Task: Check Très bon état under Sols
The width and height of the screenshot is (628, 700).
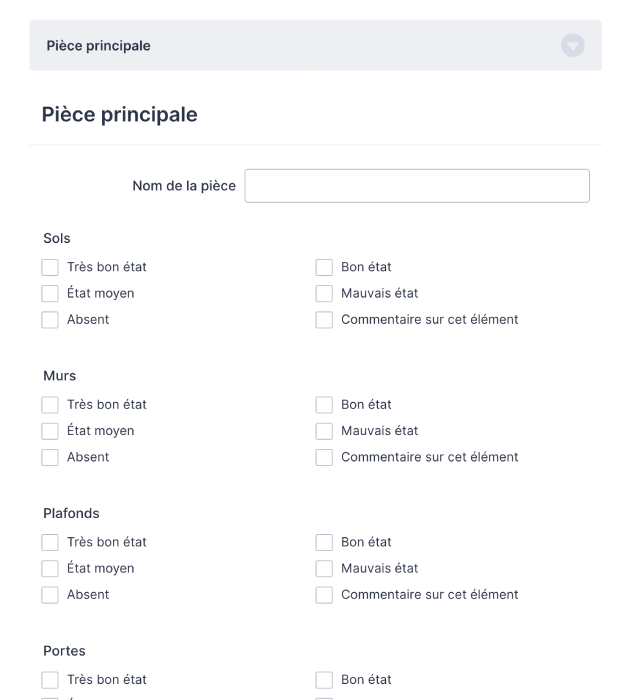Action: tap(50, 267)
